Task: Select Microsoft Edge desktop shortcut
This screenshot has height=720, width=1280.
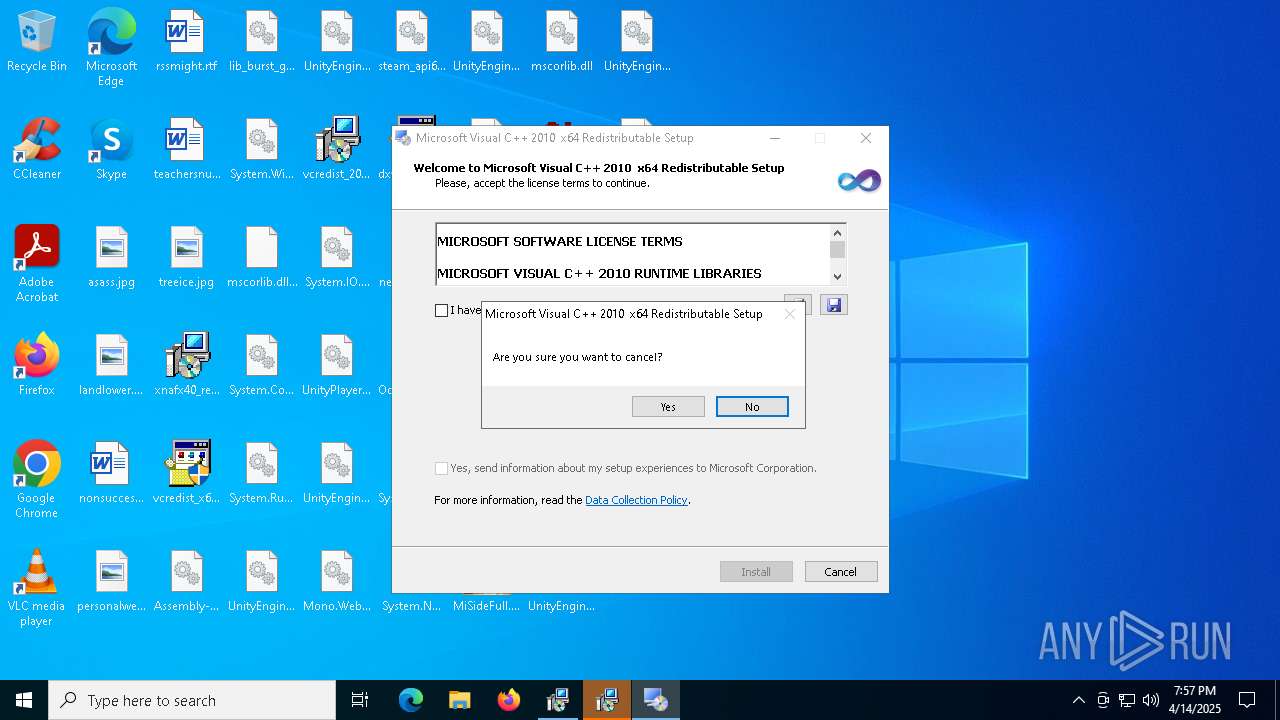Action: point(111,48)
